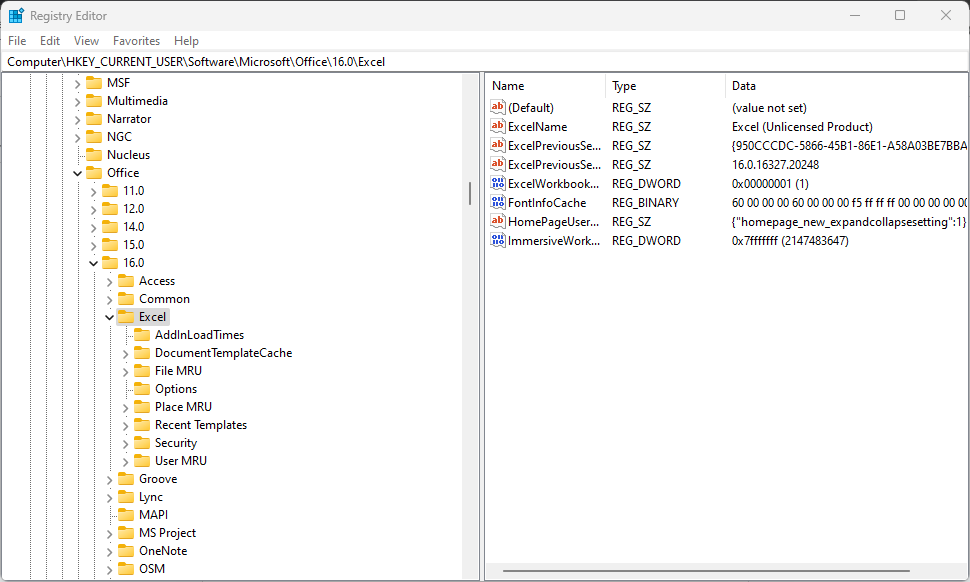Expand the MS Project key

[109, 534]
